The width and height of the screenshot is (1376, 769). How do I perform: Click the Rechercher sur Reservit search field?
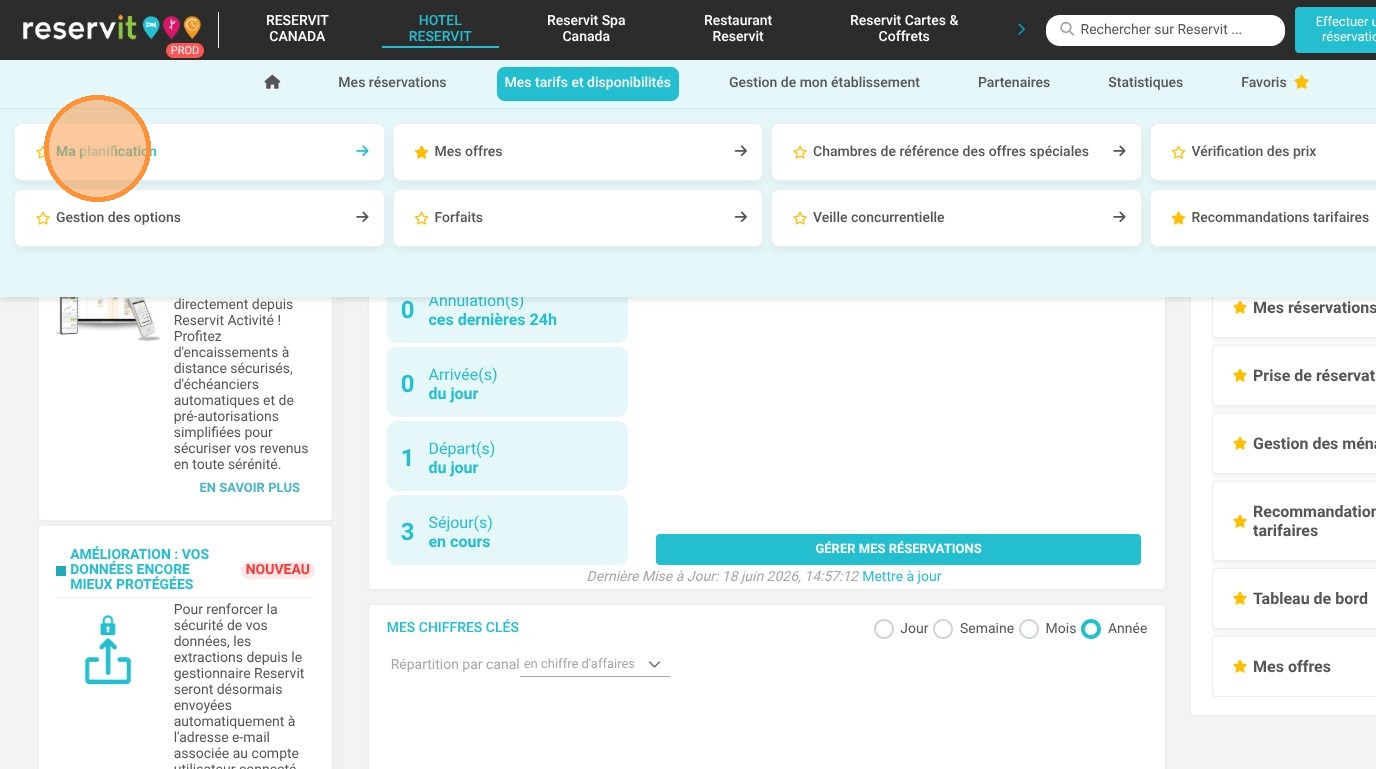[1165, 30]
